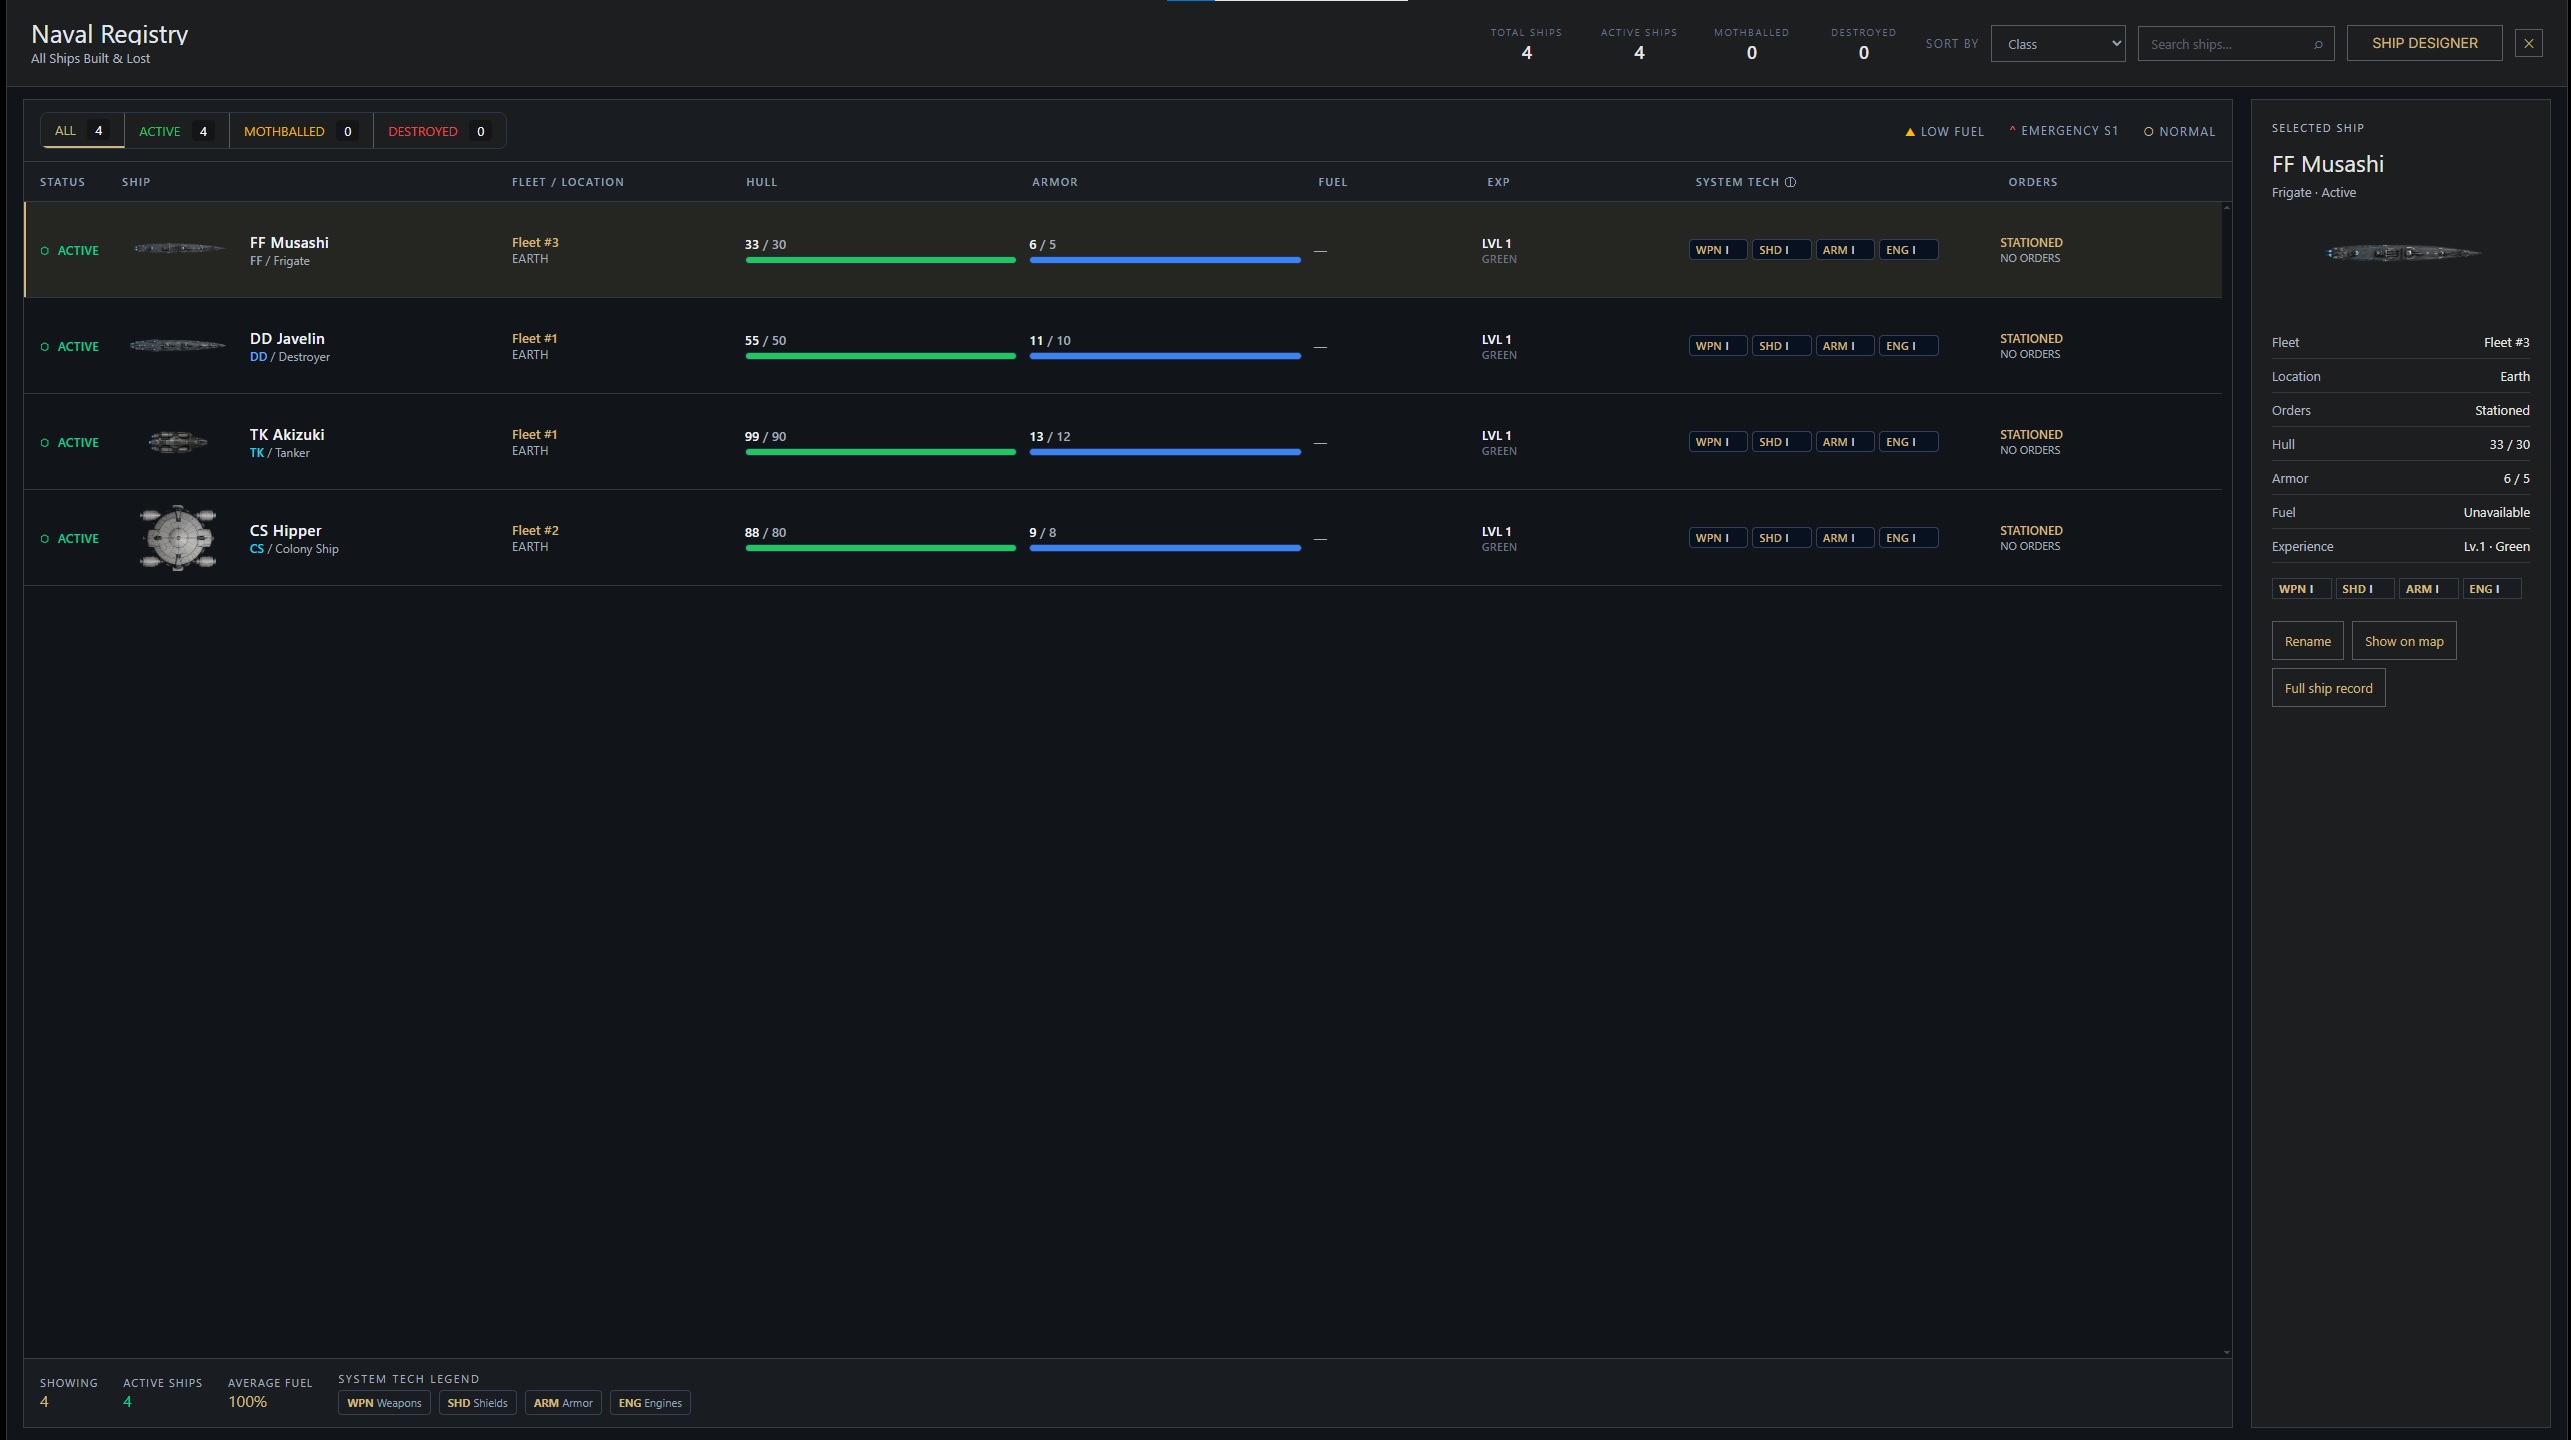Click the ARM I badge for TK Akizuki row

pos(1844,442)
